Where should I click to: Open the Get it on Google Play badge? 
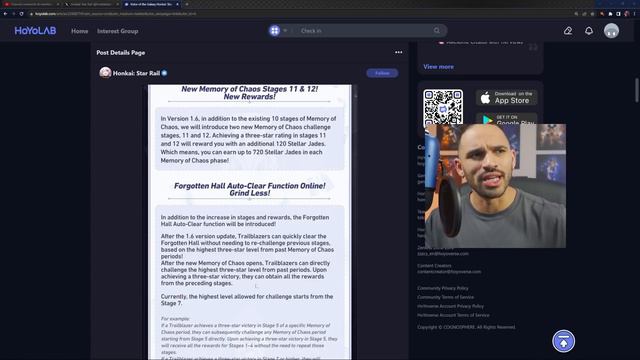[x=506, y=119]
